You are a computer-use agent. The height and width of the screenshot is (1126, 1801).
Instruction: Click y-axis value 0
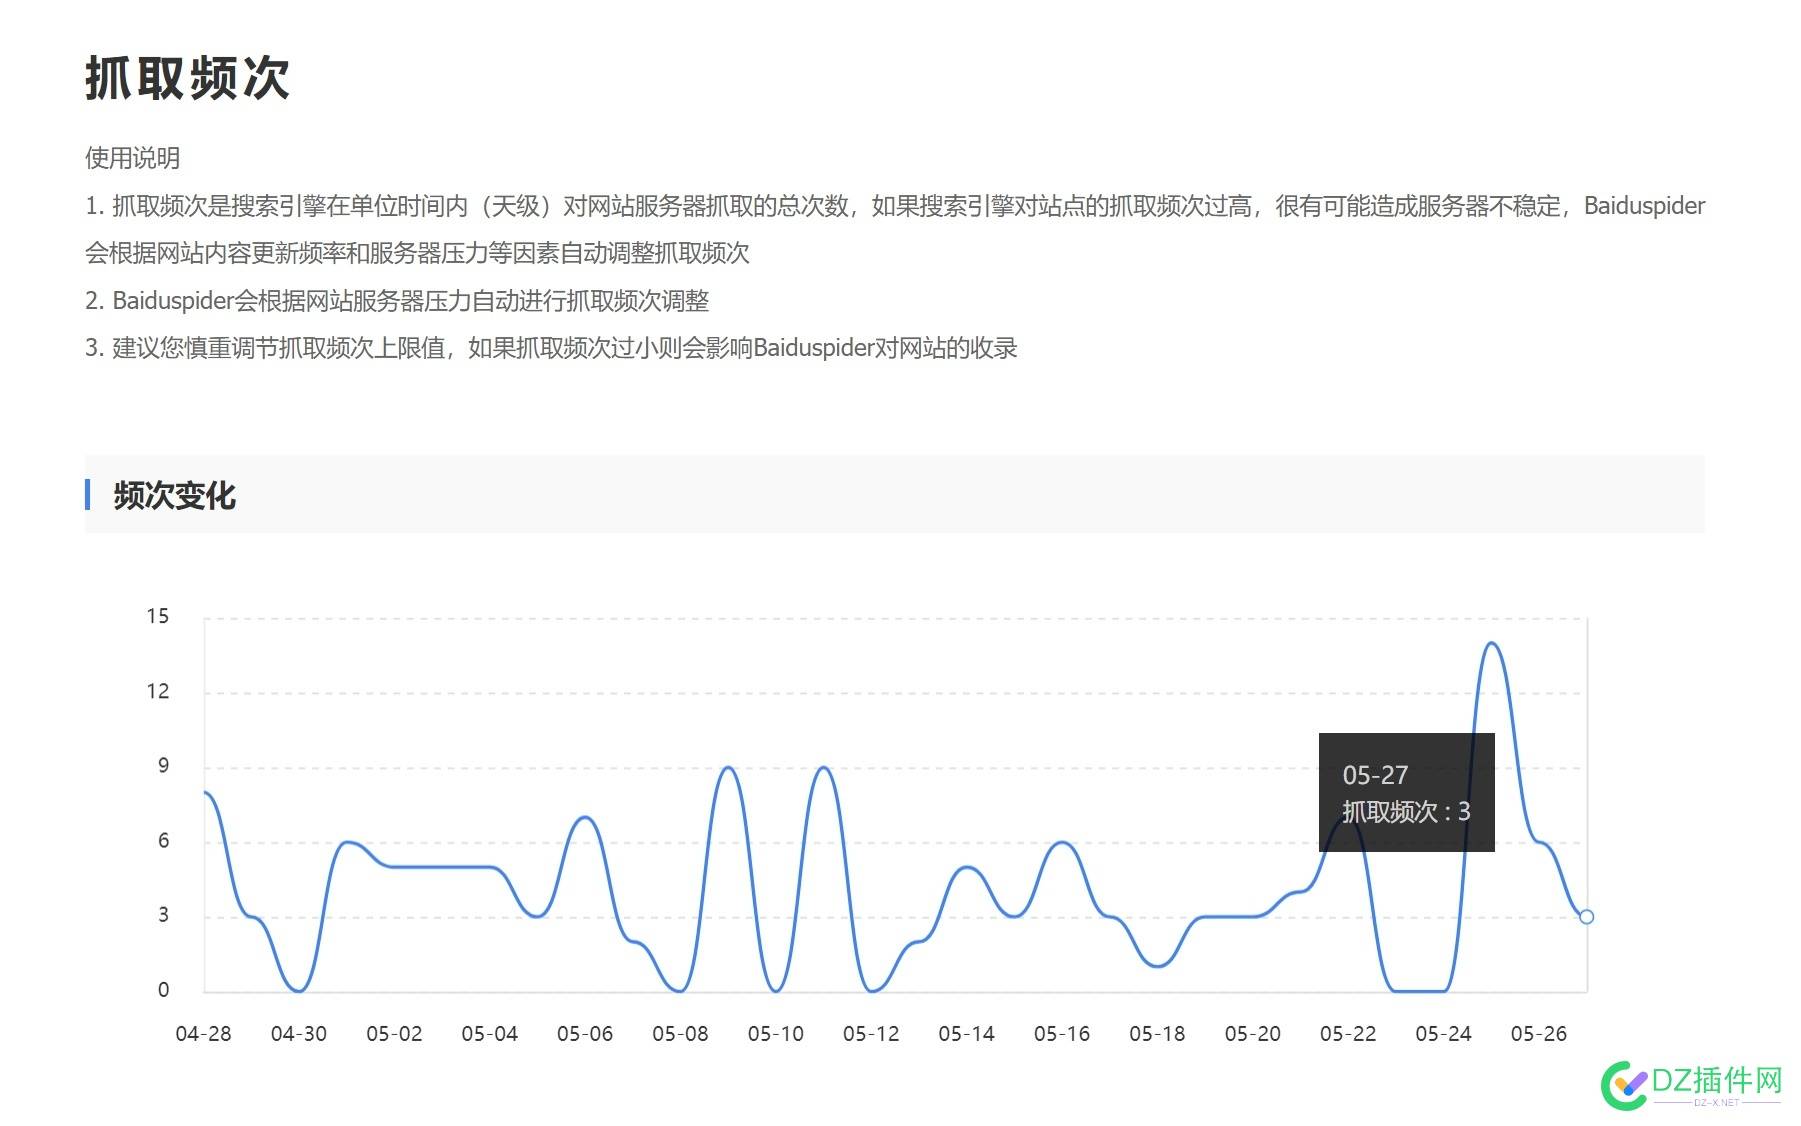164,990
